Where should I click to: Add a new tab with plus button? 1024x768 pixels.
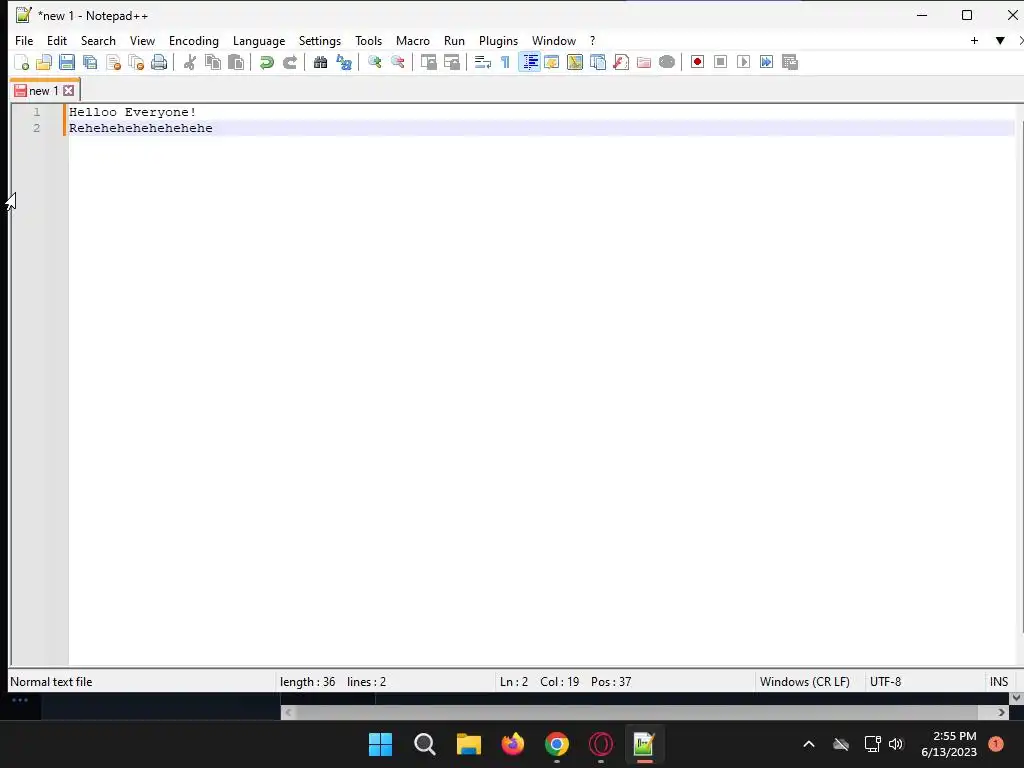(974, 40)
